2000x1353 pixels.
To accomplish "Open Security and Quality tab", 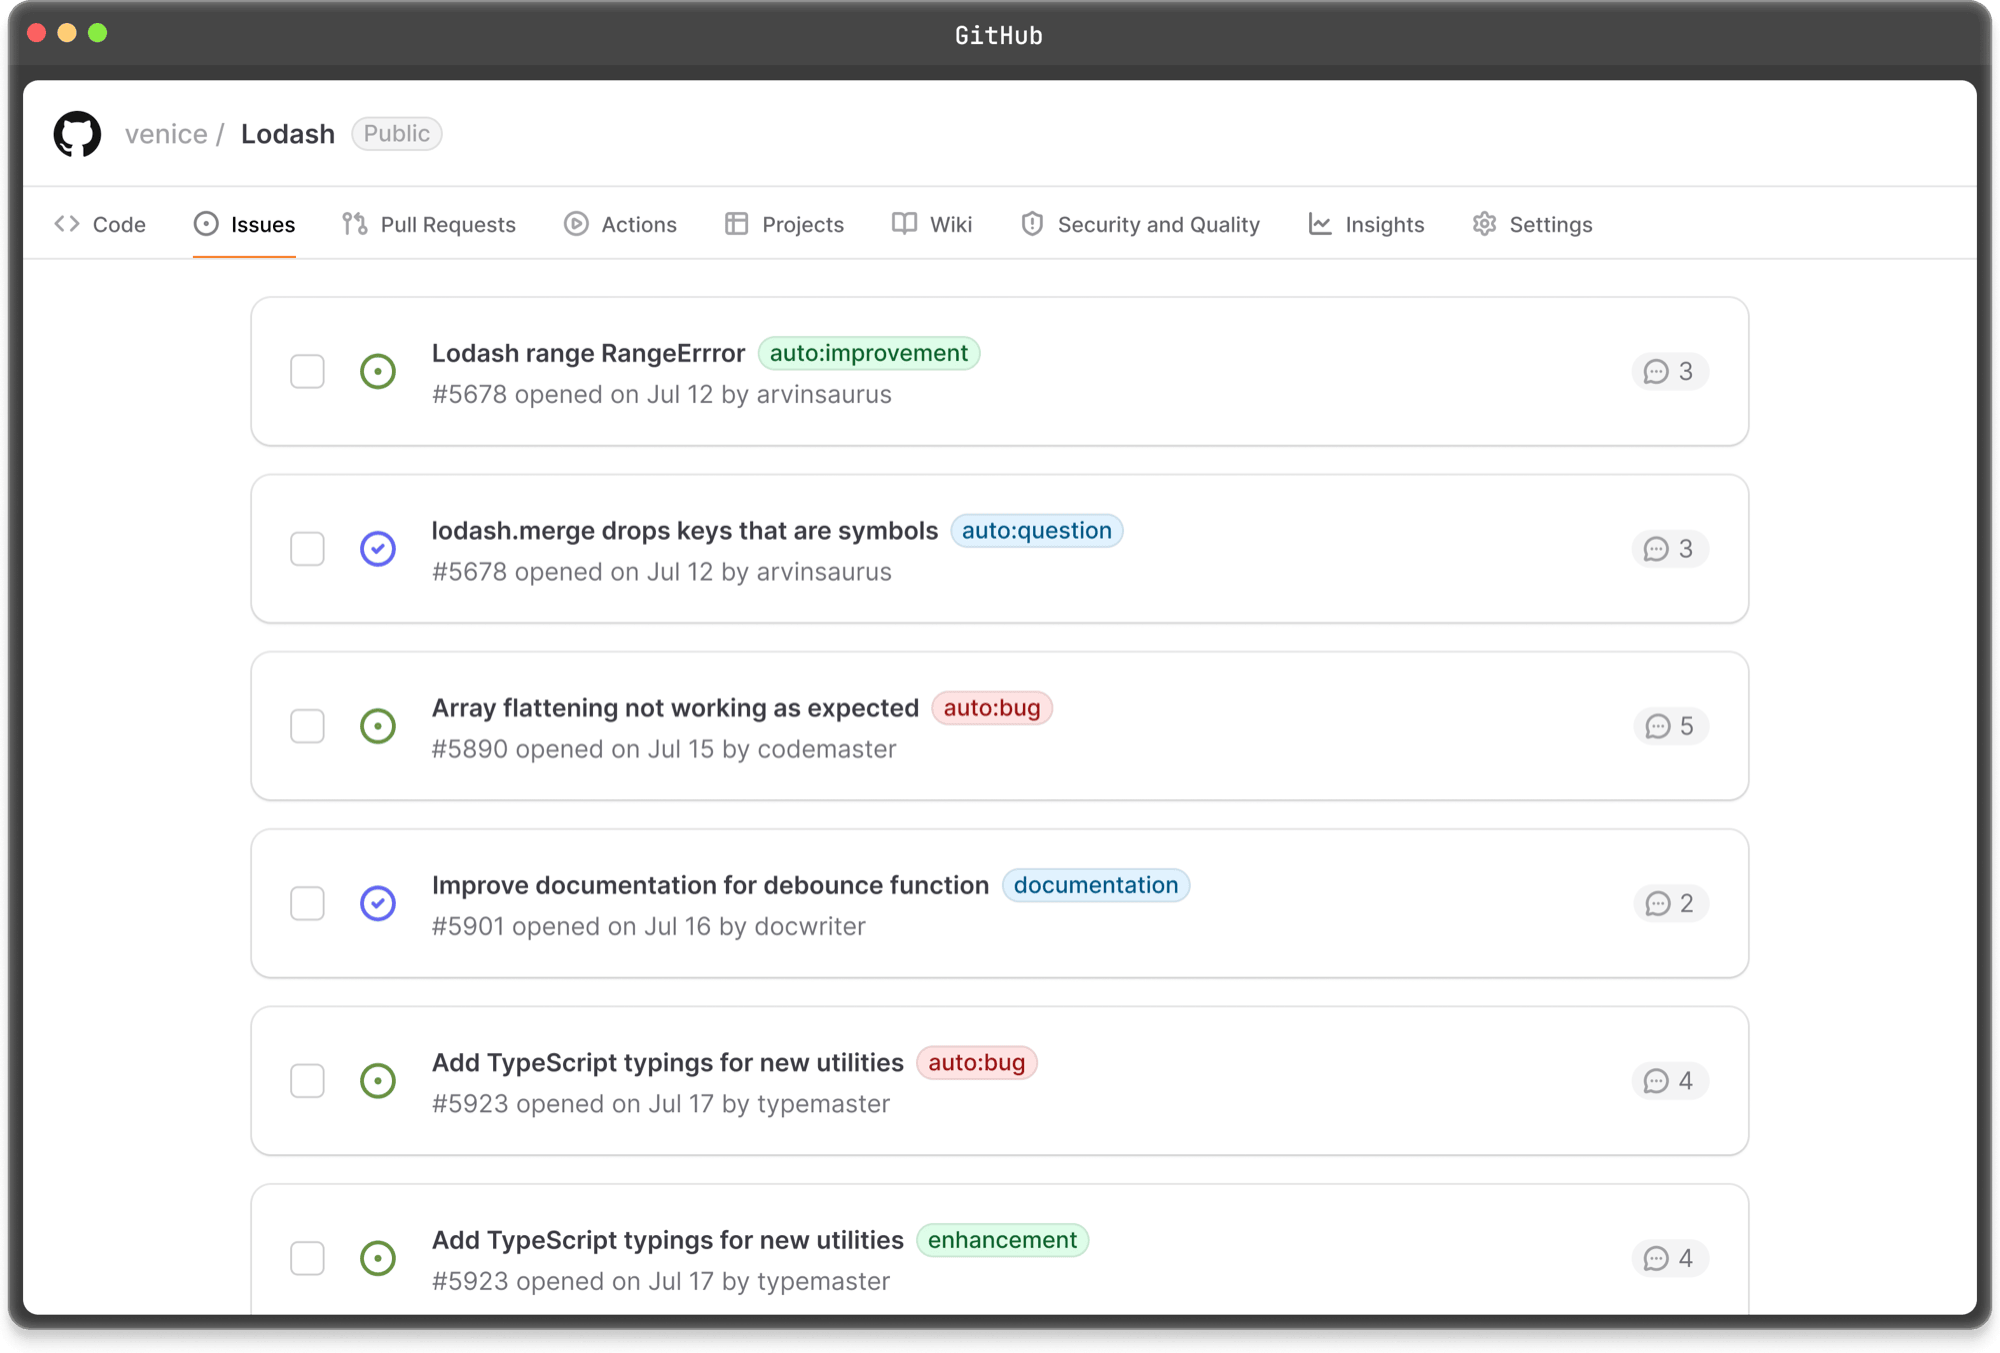I will pyautogui.click(x=1140, y=224).
